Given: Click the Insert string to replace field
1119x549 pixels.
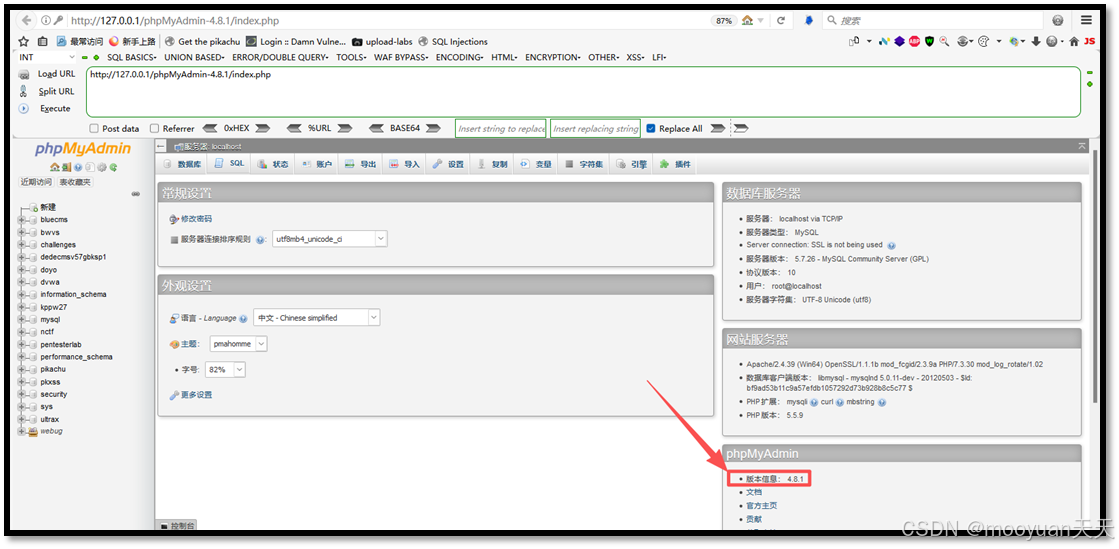Looking at the screenshot, I should 501,129.
